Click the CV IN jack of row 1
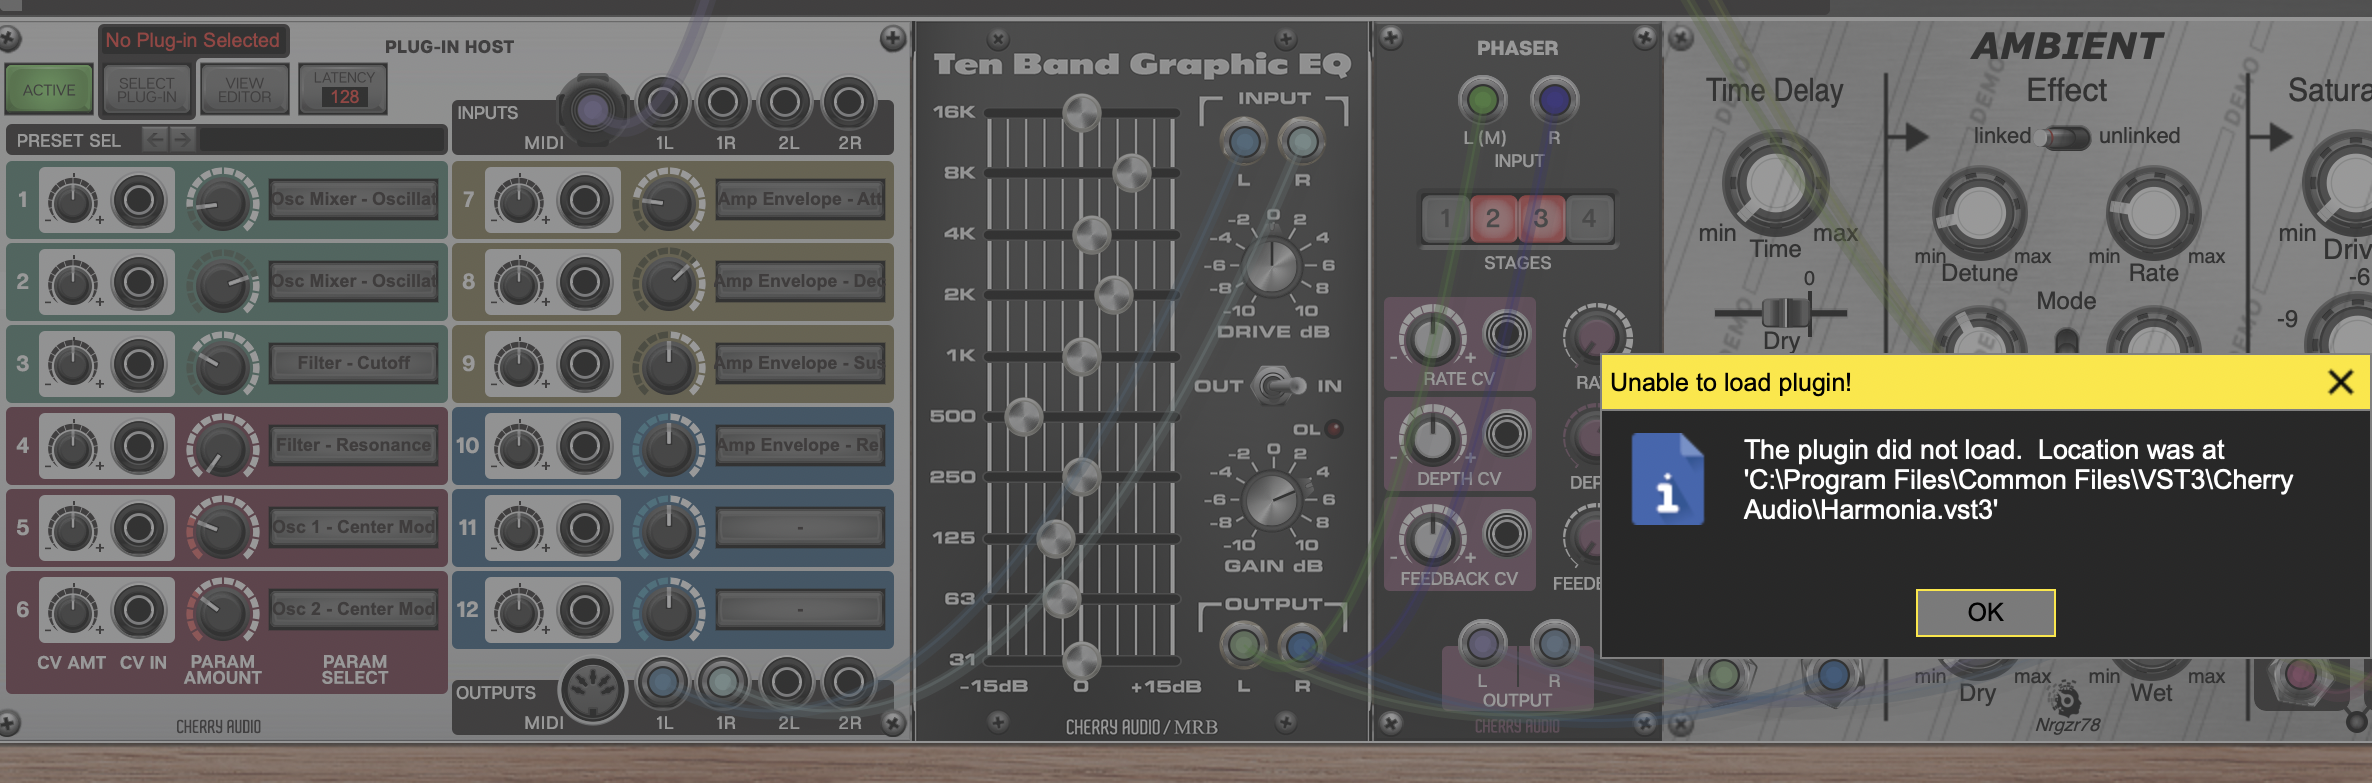The image size is (2372, 783). tap(139, 200)
